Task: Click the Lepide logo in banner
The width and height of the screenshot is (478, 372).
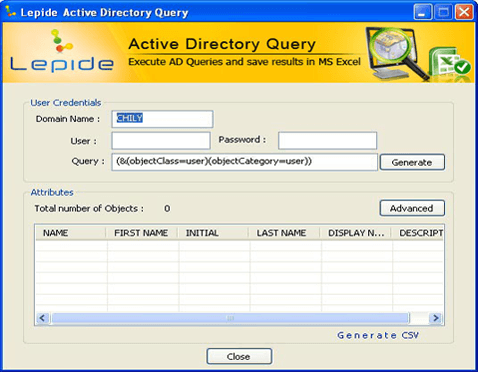Action: (x=62, y=51)
